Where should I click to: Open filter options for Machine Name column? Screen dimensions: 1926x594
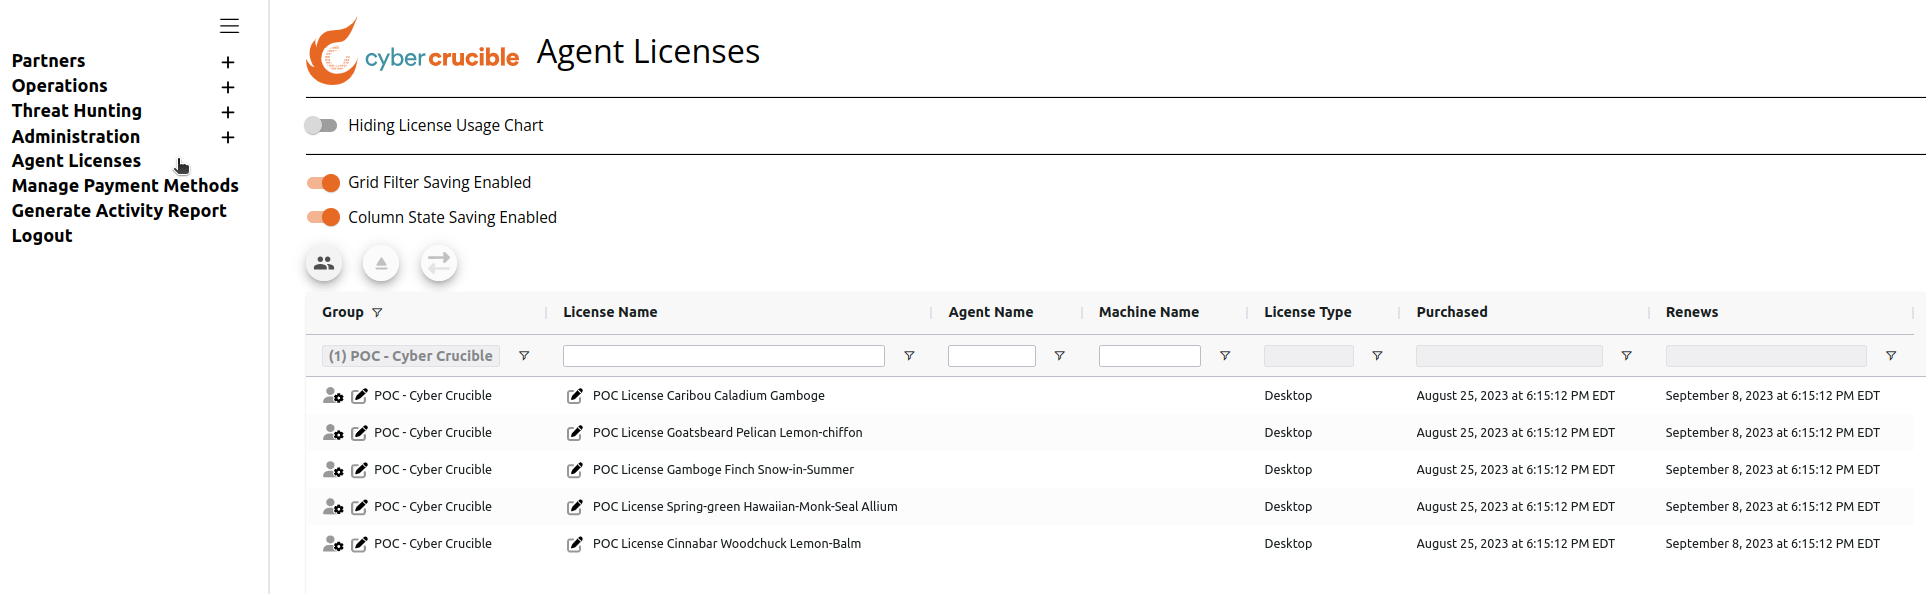1225,356
